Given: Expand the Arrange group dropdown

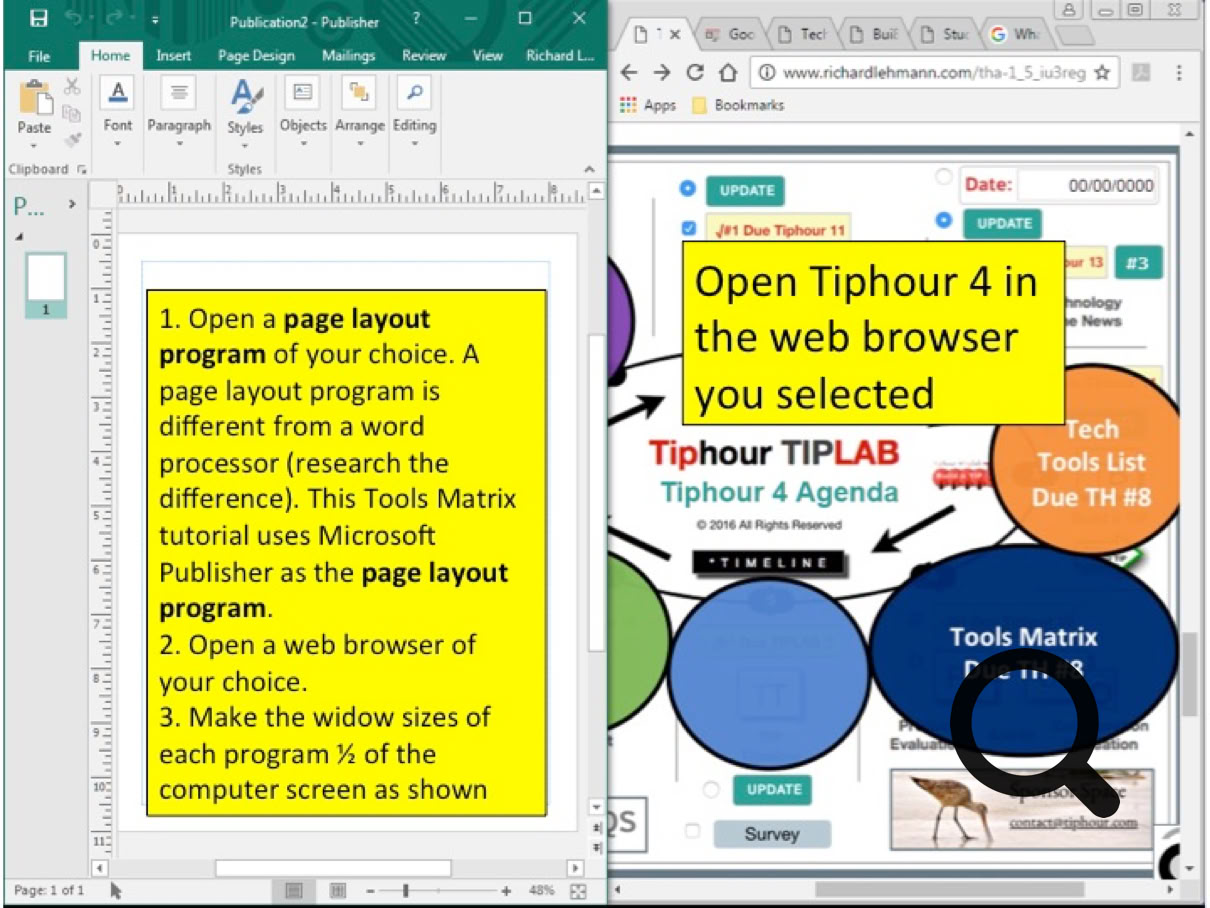Looking at the screenshot, I should tap(360, 112).
